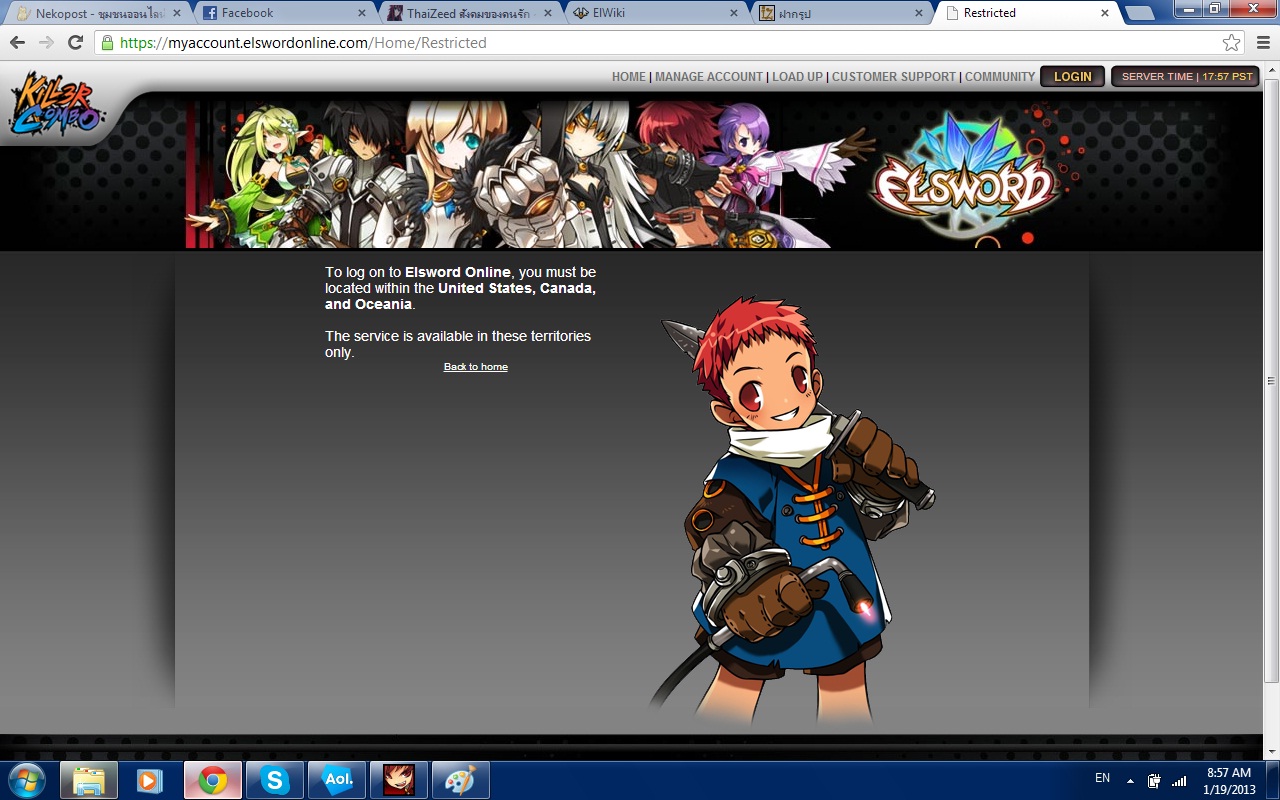Image resolution: width=1280 pixels, height=800 pixels.
Task: Bookmark this page with the star icon
Action: 1232,43
